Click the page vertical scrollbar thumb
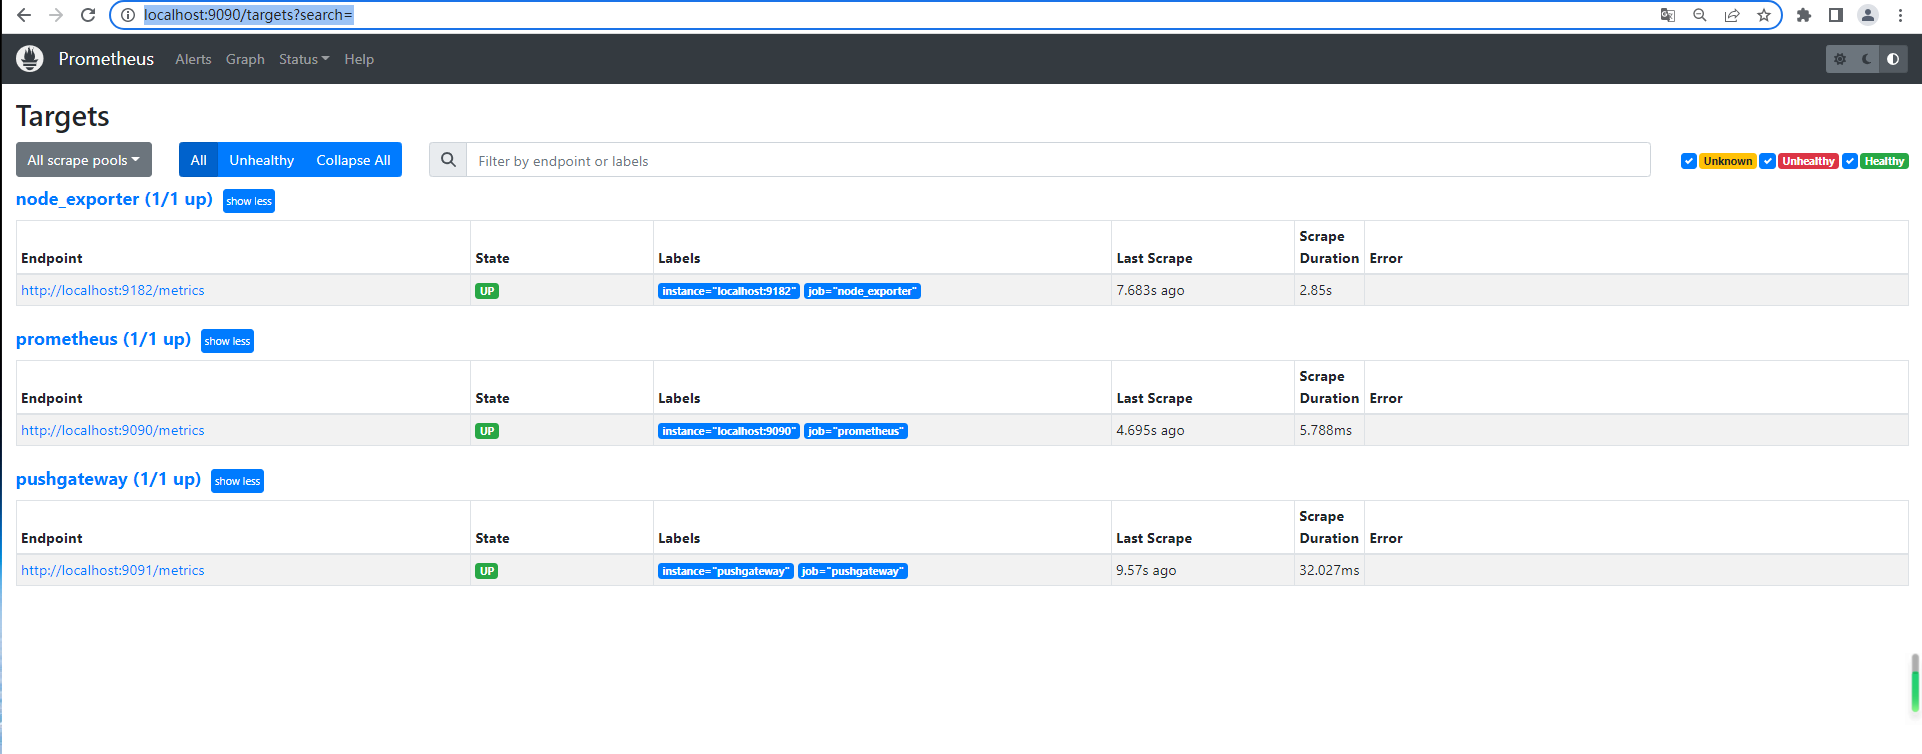 click(1915, 683)
